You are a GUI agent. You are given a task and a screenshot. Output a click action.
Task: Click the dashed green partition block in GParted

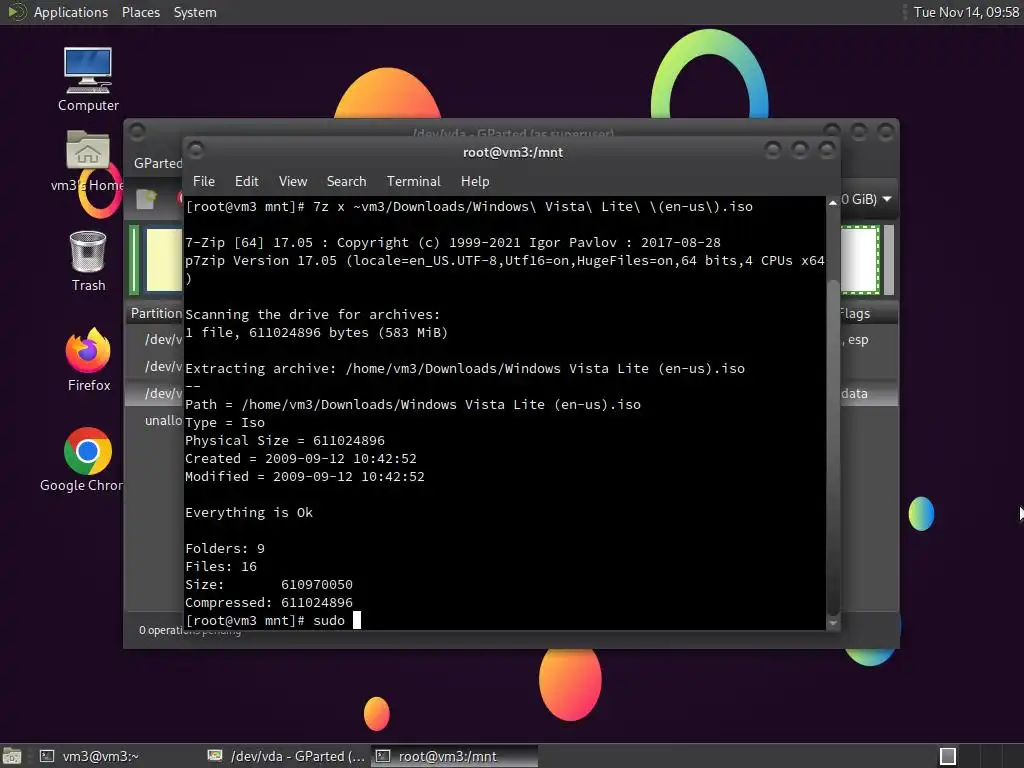tap(860, 260)
